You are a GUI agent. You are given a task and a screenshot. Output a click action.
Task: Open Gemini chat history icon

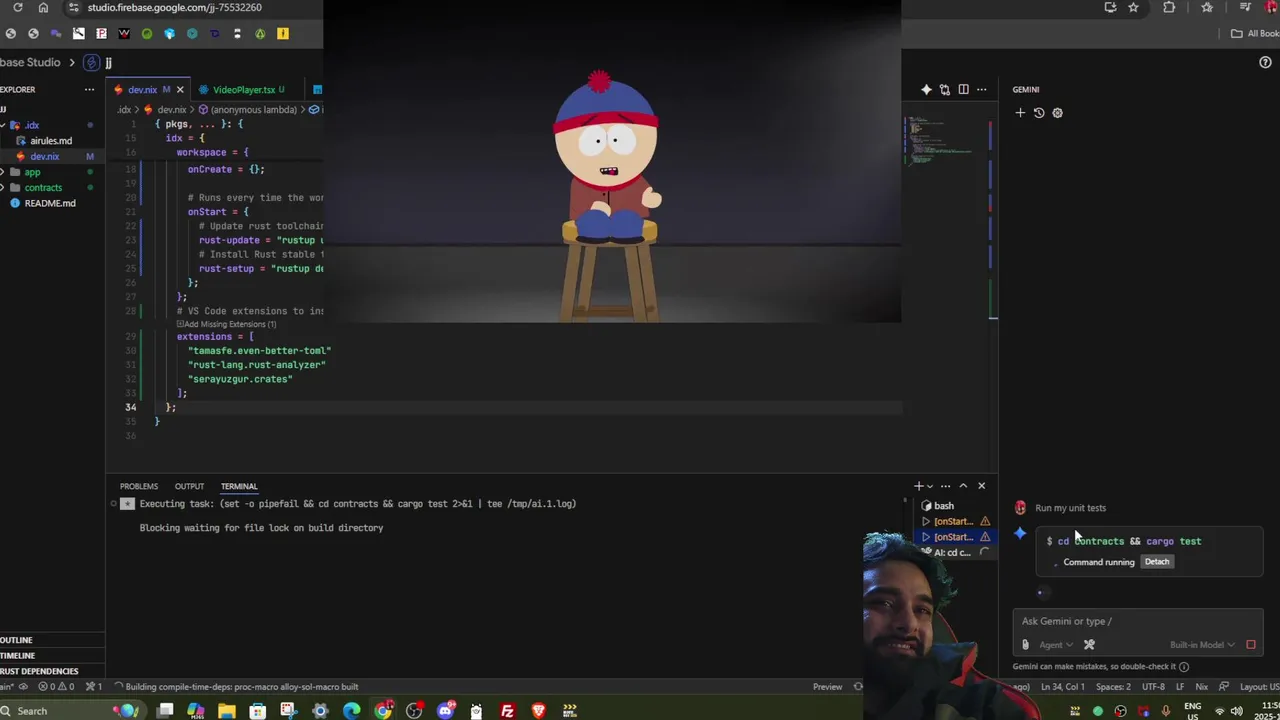pos(1039,113)
